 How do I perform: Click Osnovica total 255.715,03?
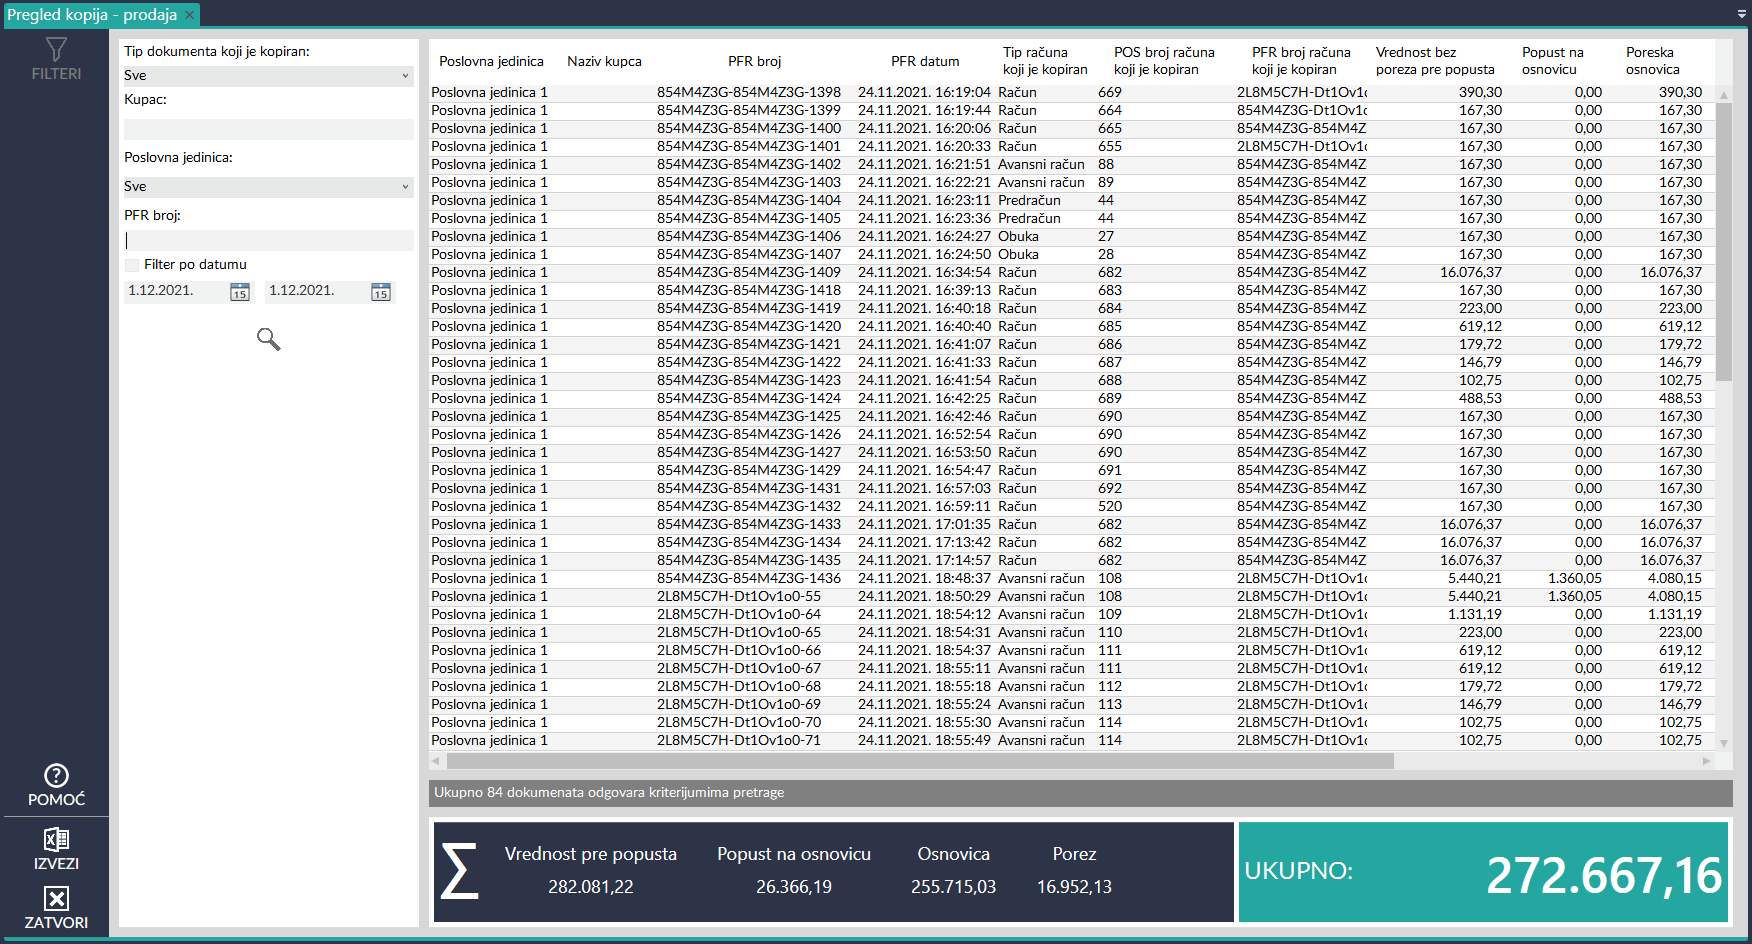click(x=953, y=887)
